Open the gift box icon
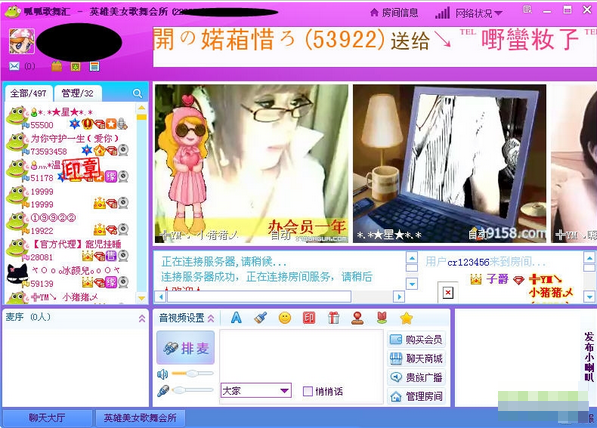 point(334,318)
